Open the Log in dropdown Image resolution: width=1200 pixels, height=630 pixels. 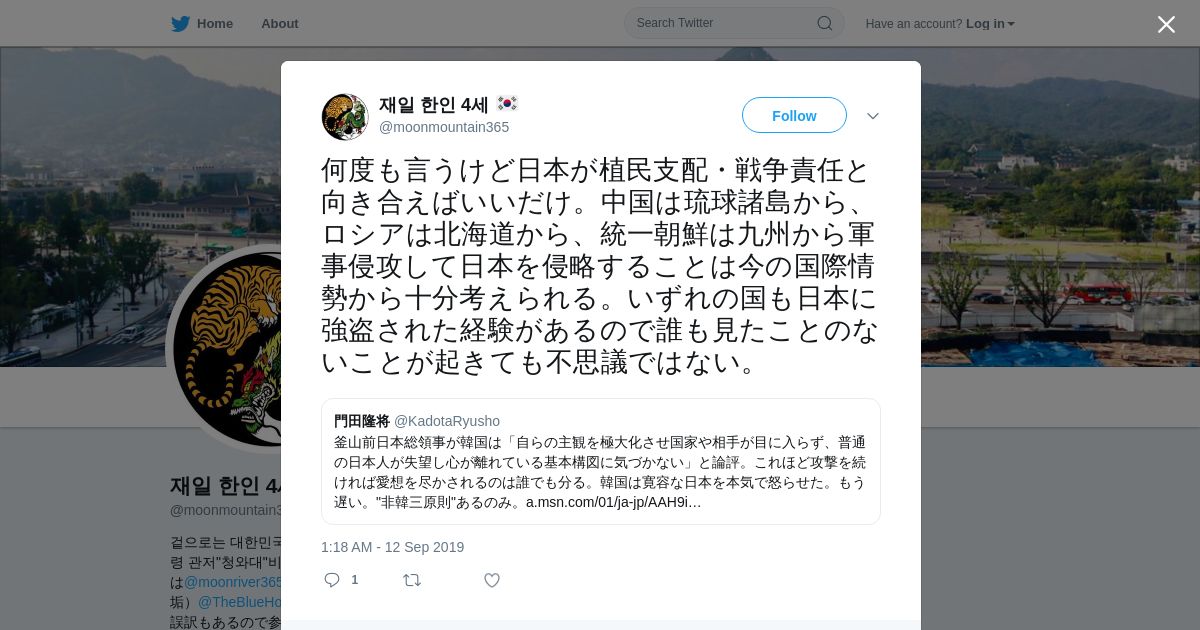coord(990,24)
